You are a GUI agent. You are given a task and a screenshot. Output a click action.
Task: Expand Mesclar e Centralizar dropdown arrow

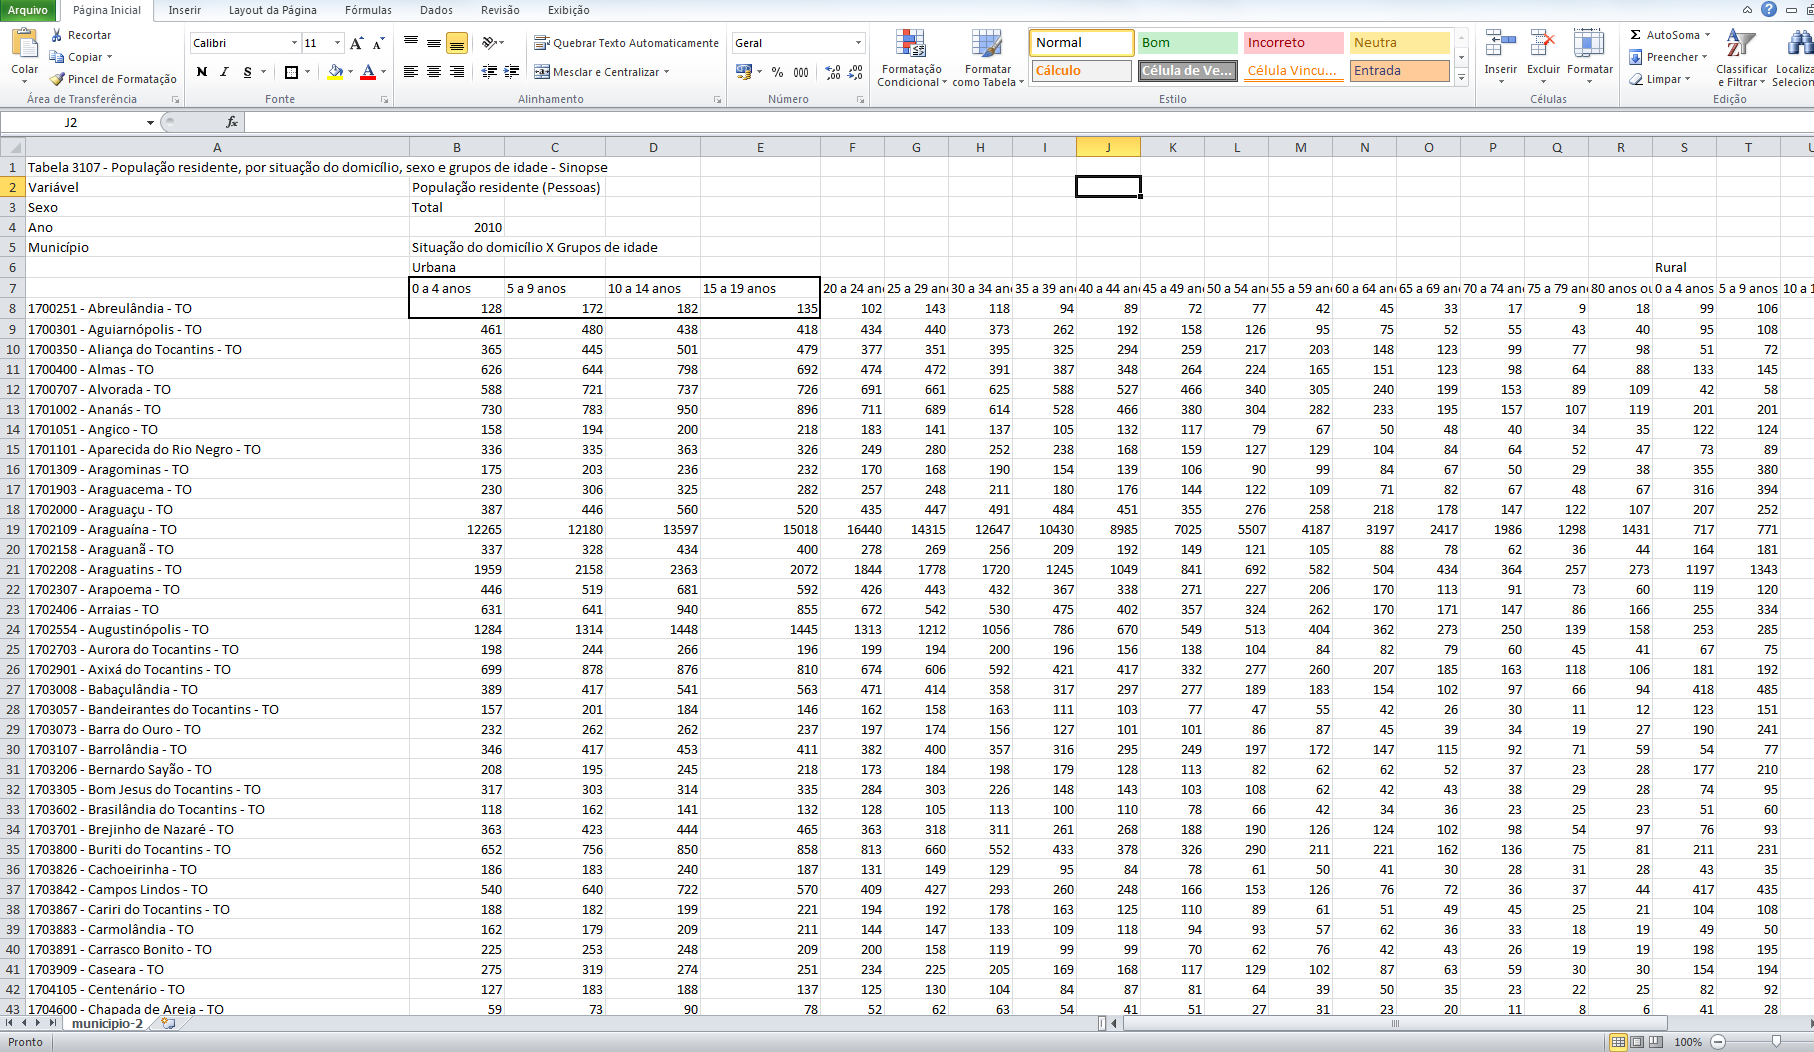(x=666, y=72)
